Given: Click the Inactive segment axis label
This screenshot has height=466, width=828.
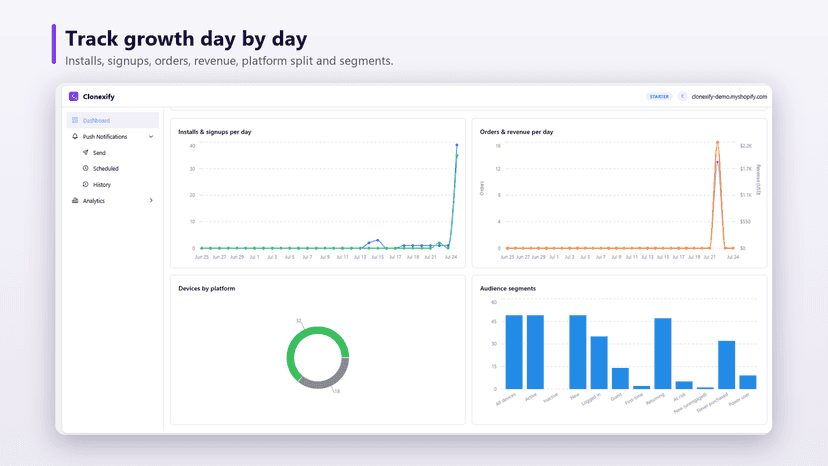Looking at the screenshot, I should pos(551,398).
